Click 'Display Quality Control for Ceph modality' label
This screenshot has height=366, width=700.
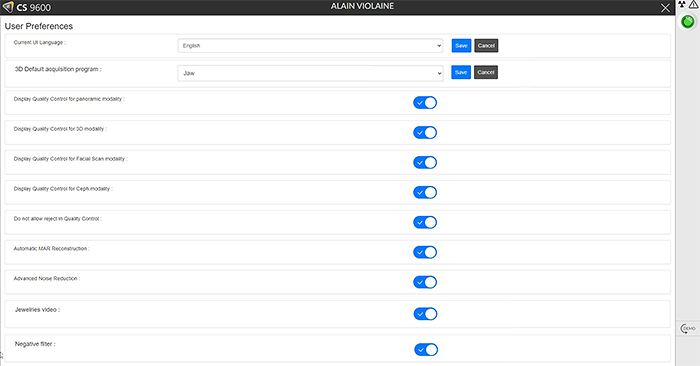pos(63,189)
